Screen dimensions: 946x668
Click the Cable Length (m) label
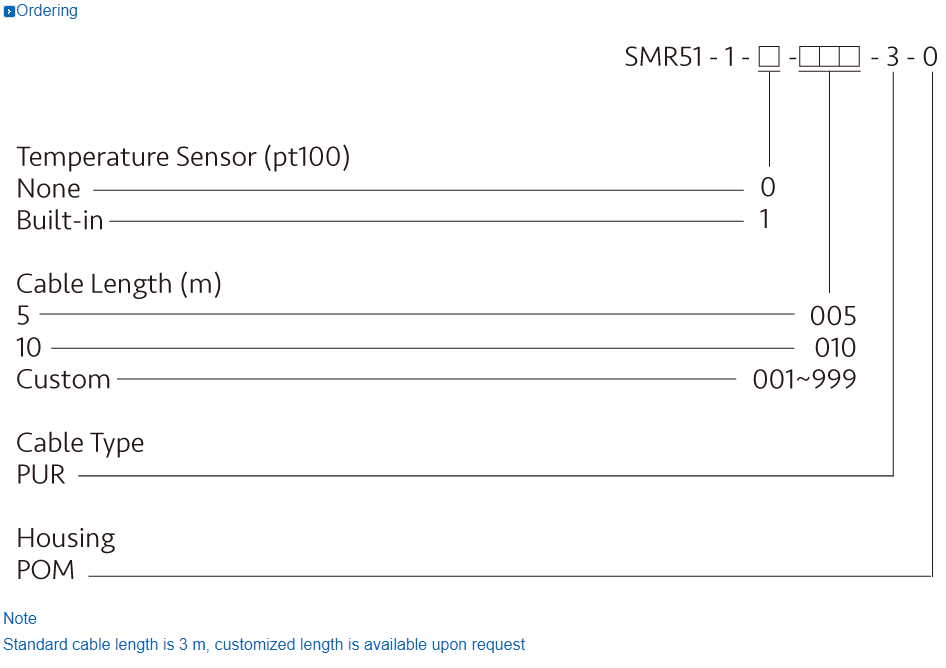[x=119, y=284]
